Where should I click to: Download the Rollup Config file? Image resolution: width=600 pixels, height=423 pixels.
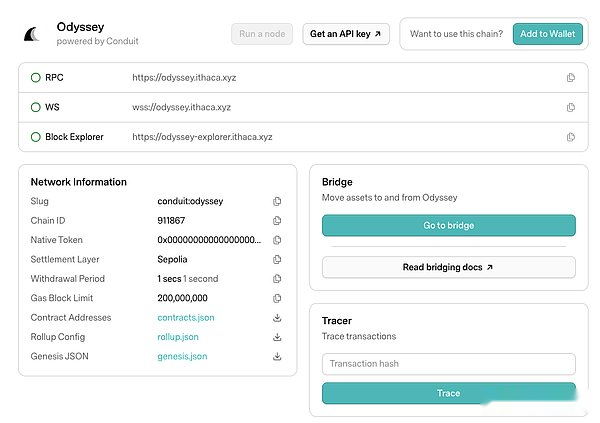pyautogui.click(x=277, y=337)
